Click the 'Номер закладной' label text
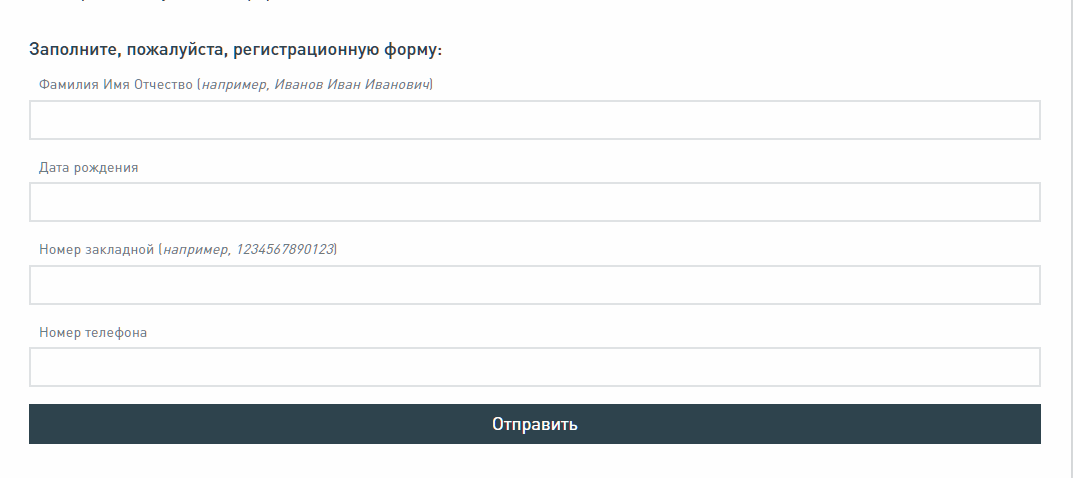1073x478 pixels. (97, 250)
